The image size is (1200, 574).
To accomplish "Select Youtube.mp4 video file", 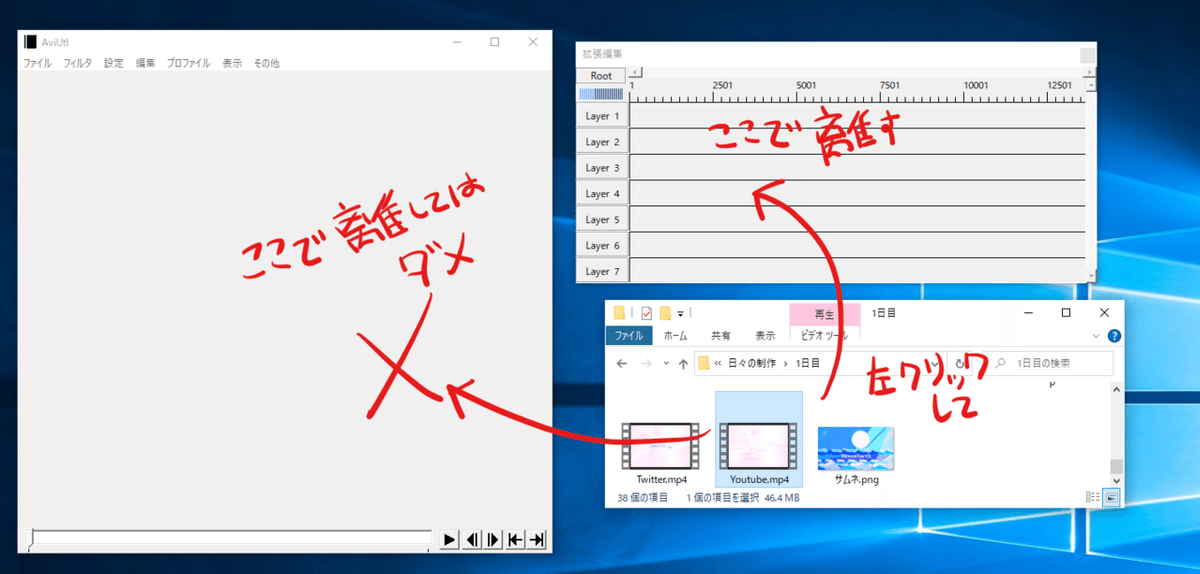I will 759,440.
